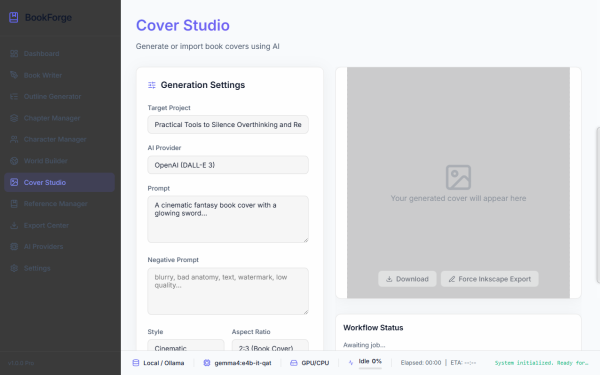Click the Cover Studio image icon
Screen dimensions: 600x375
coord(14,182)
